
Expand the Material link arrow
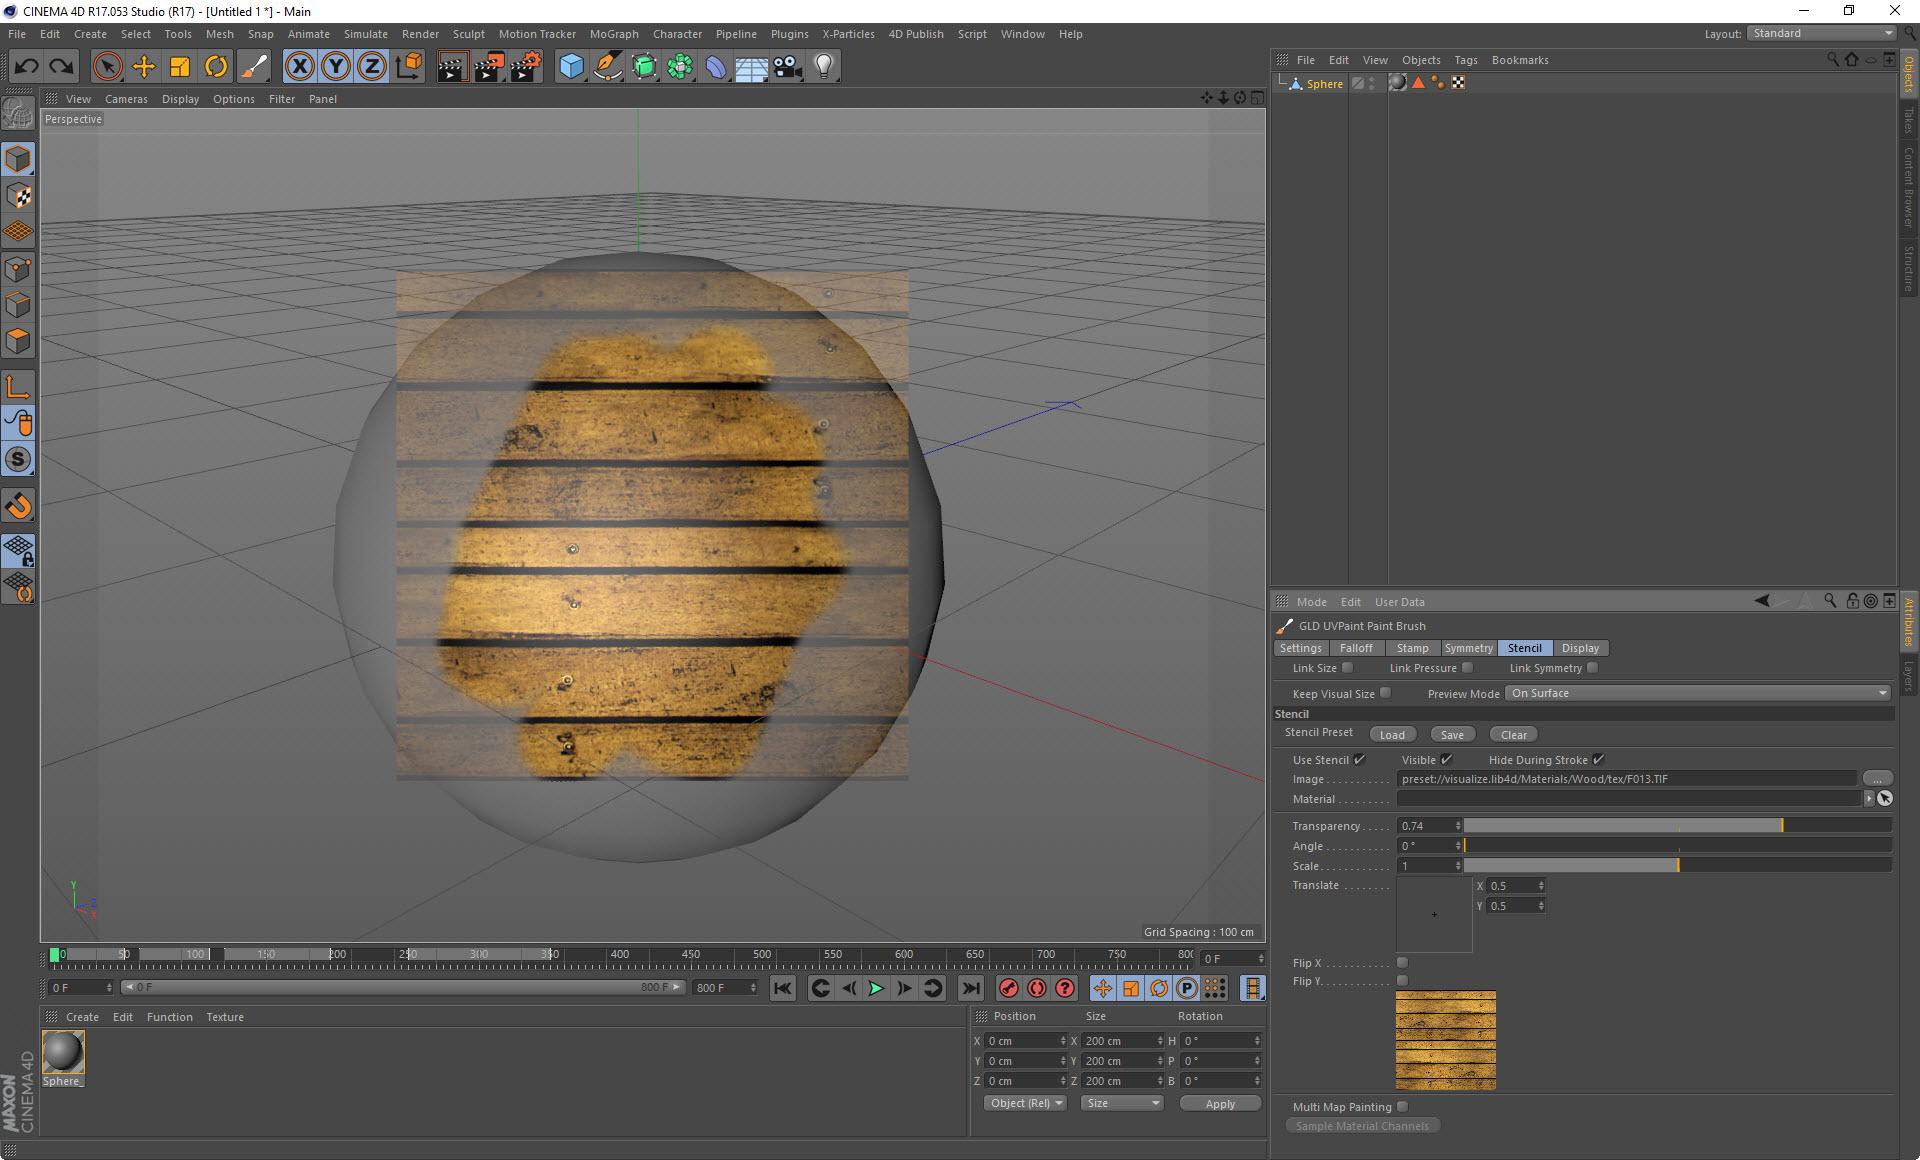click(1868, 799)
